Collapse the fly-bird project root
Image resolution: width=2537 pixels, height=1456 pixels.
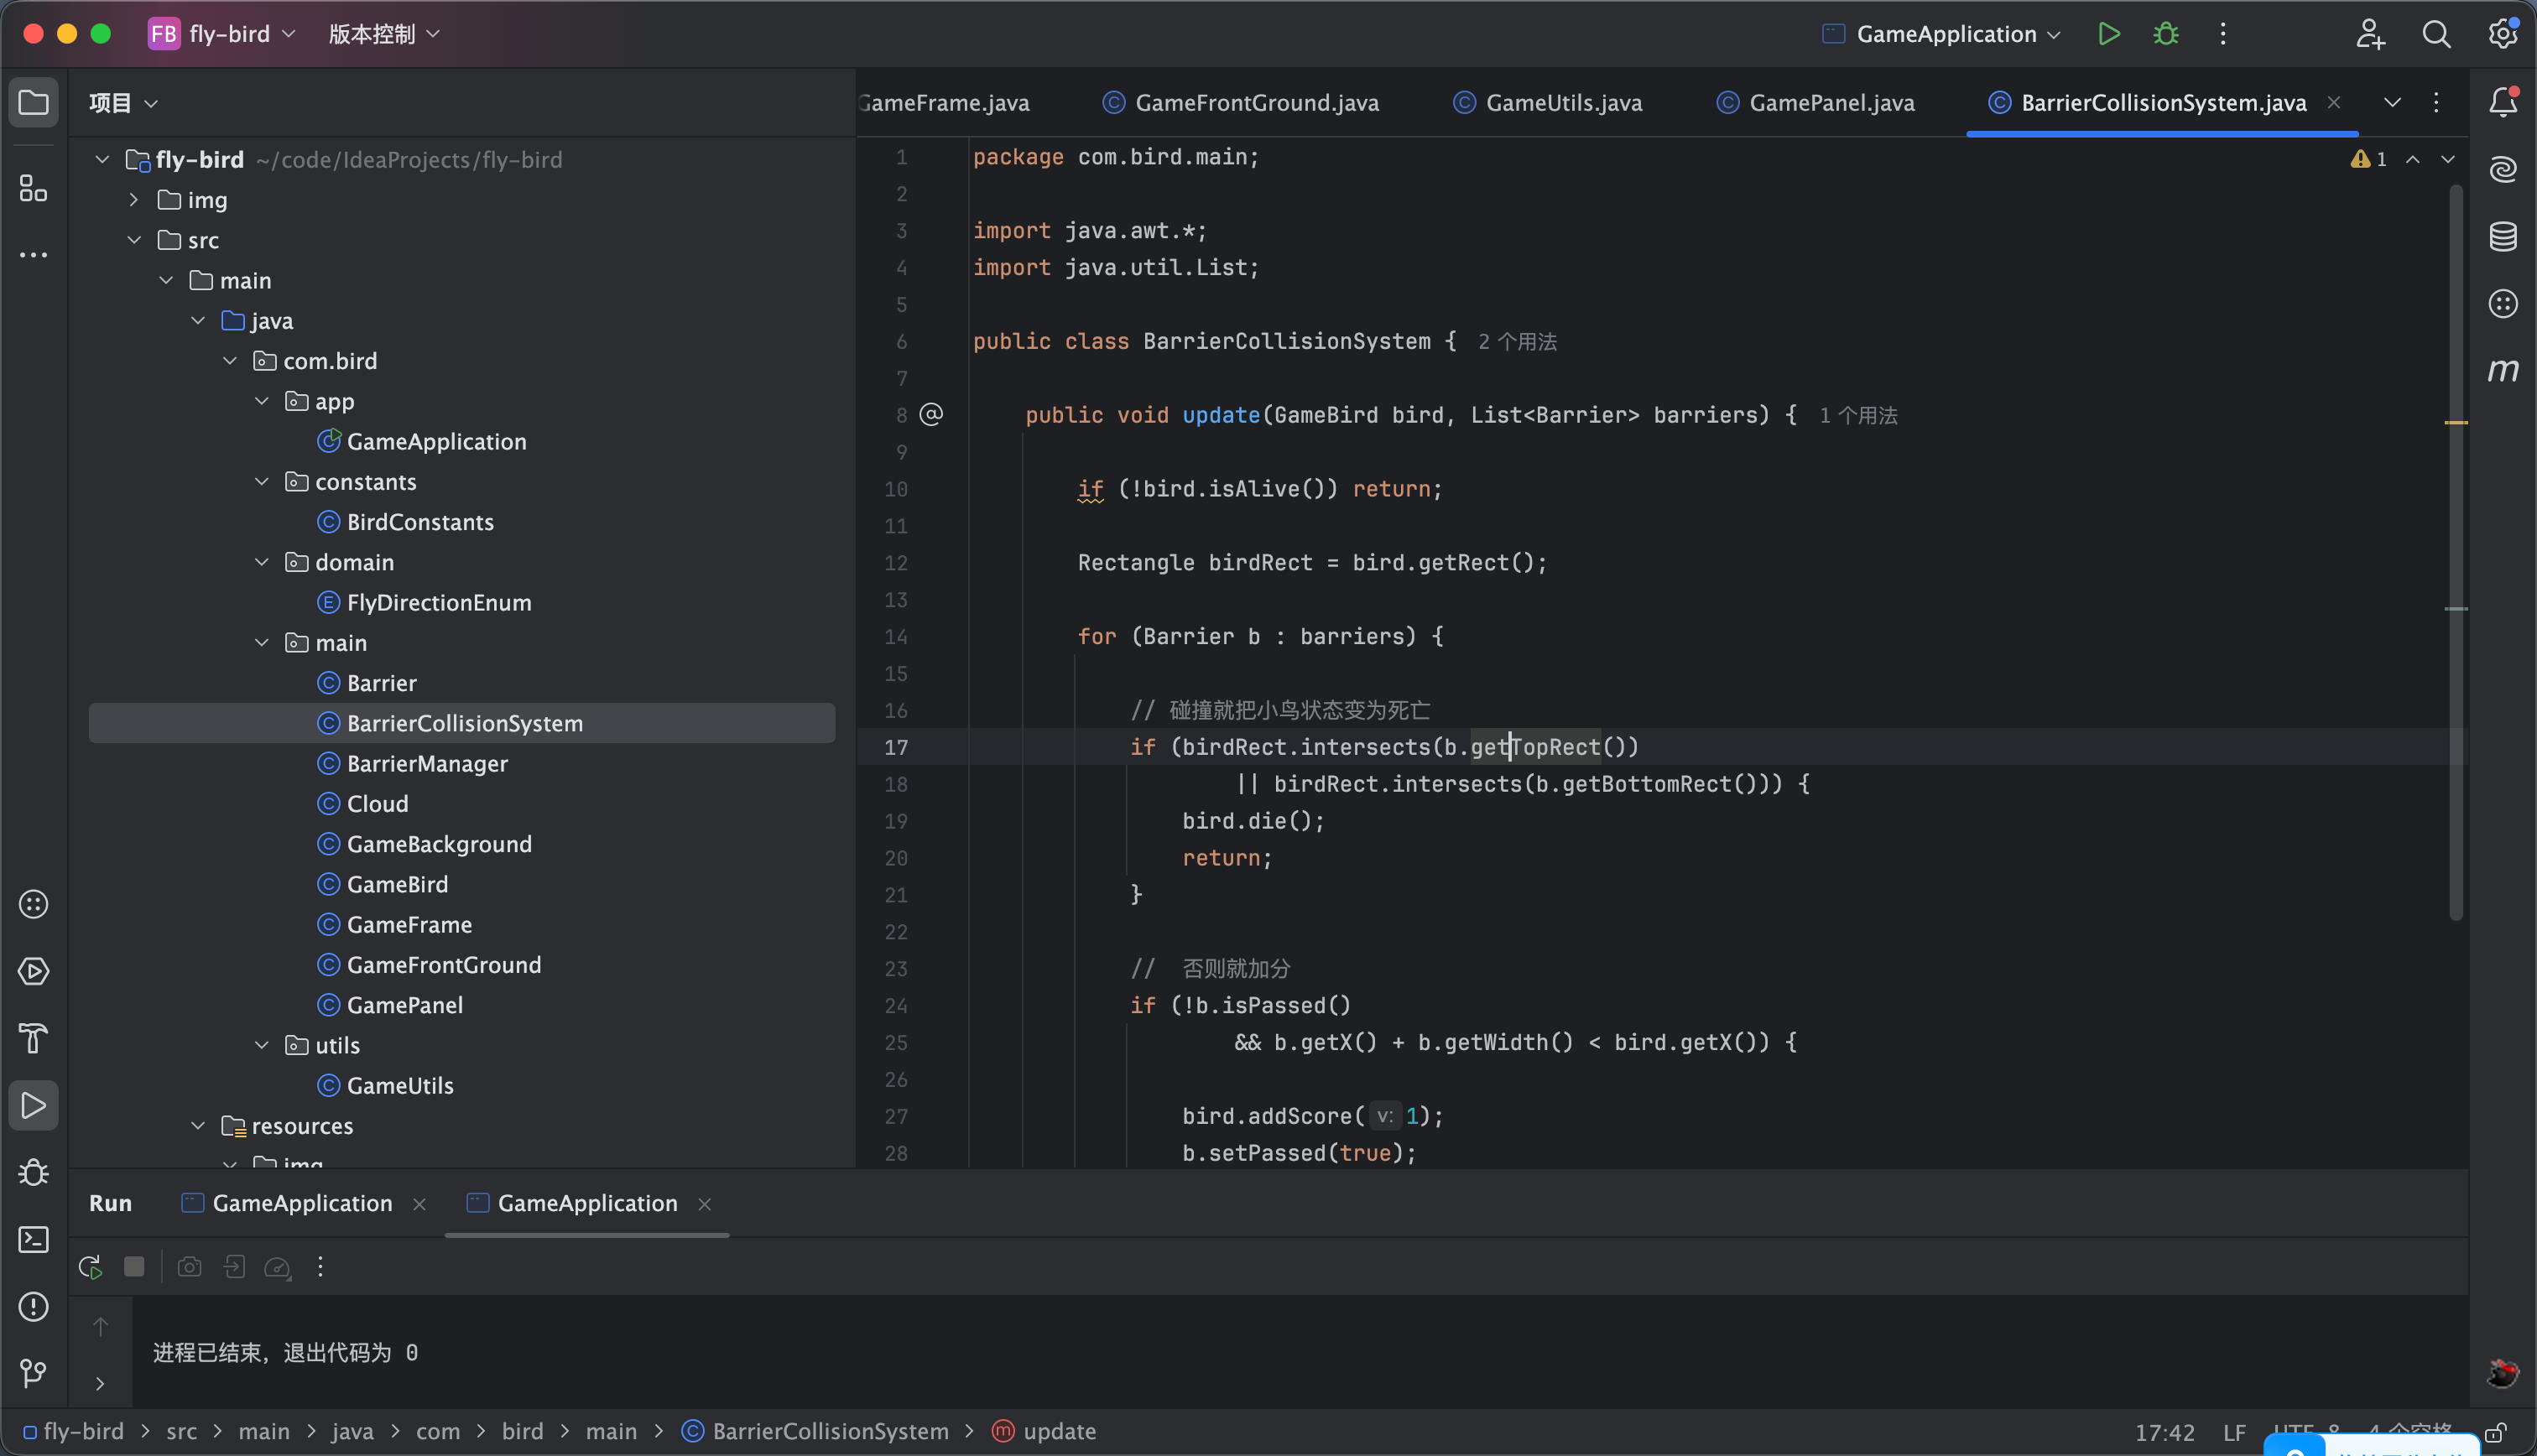click(102, 159)
